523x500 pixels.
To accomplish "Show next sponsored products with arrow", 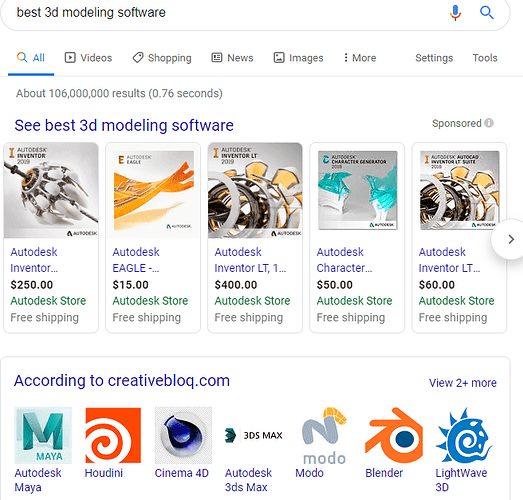I will tap(510, 239).
